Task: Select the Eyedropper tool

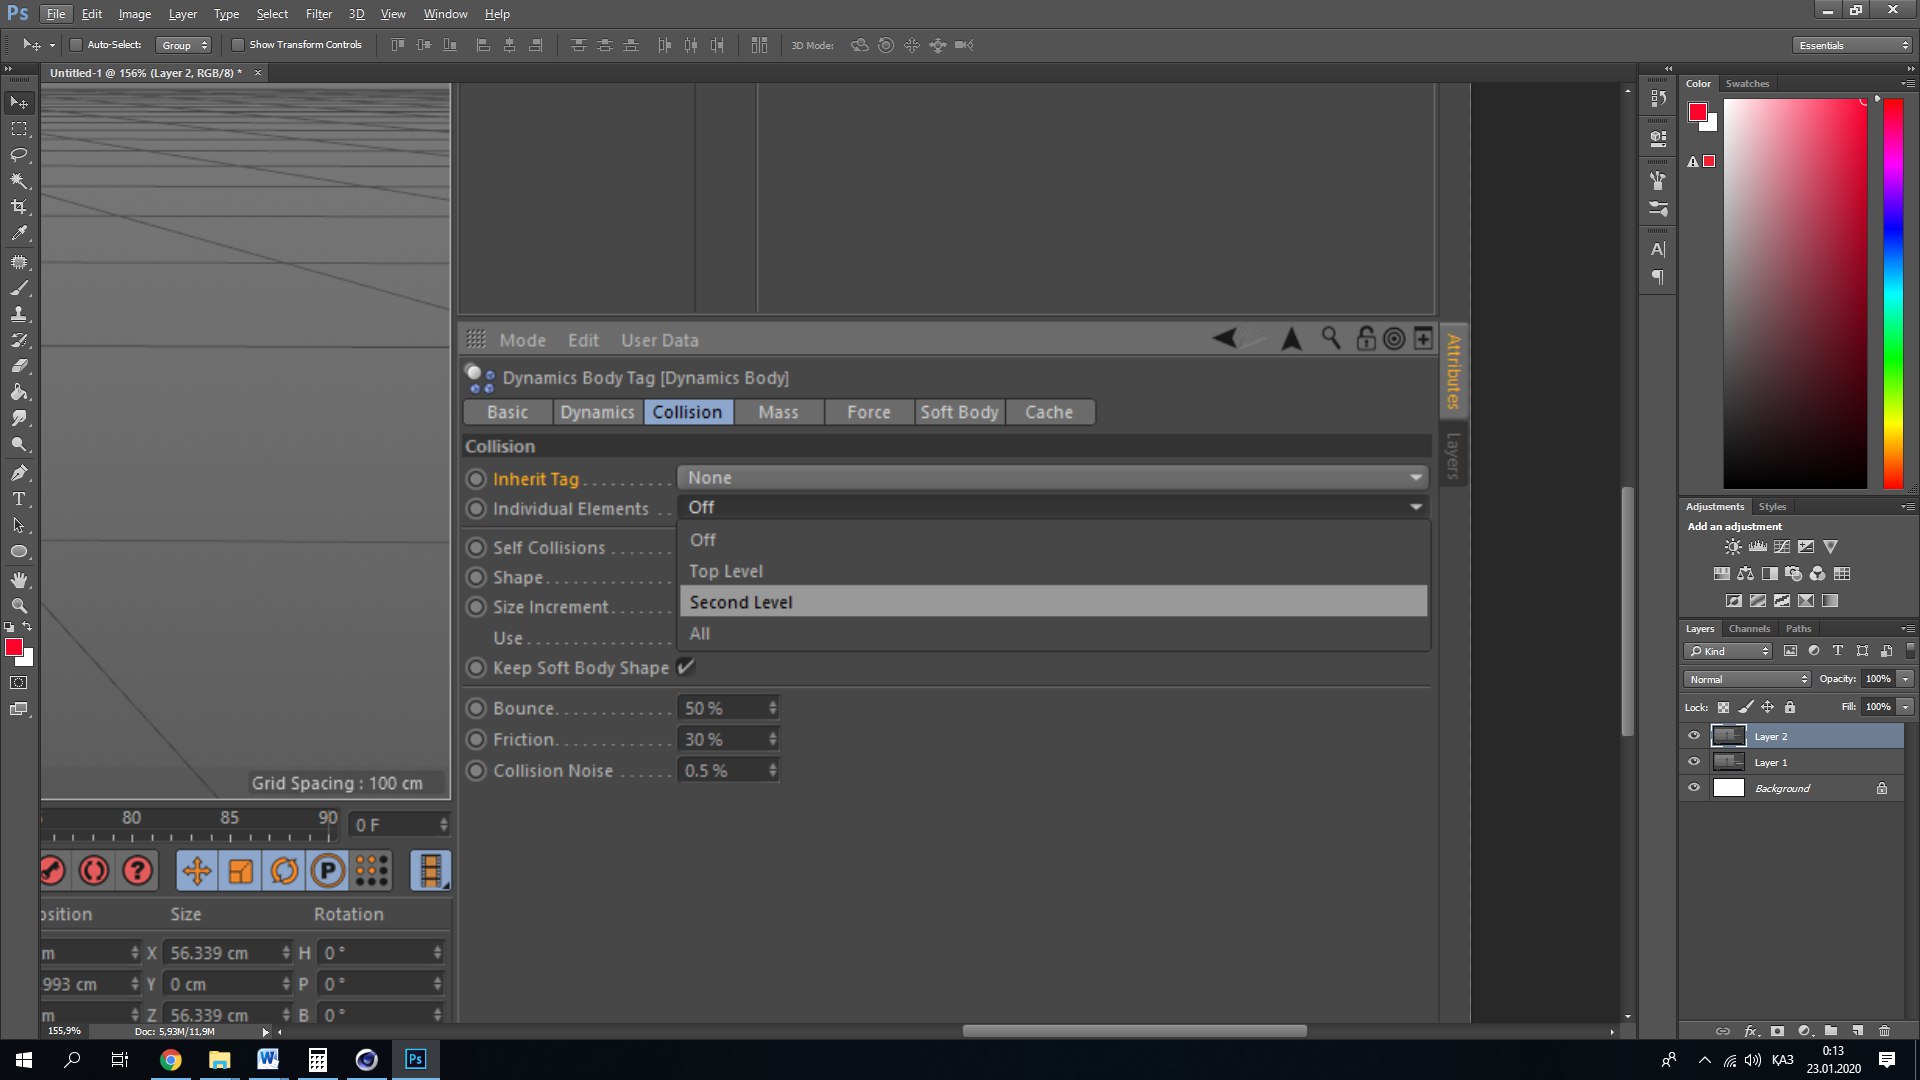Action: pos(19,234)
